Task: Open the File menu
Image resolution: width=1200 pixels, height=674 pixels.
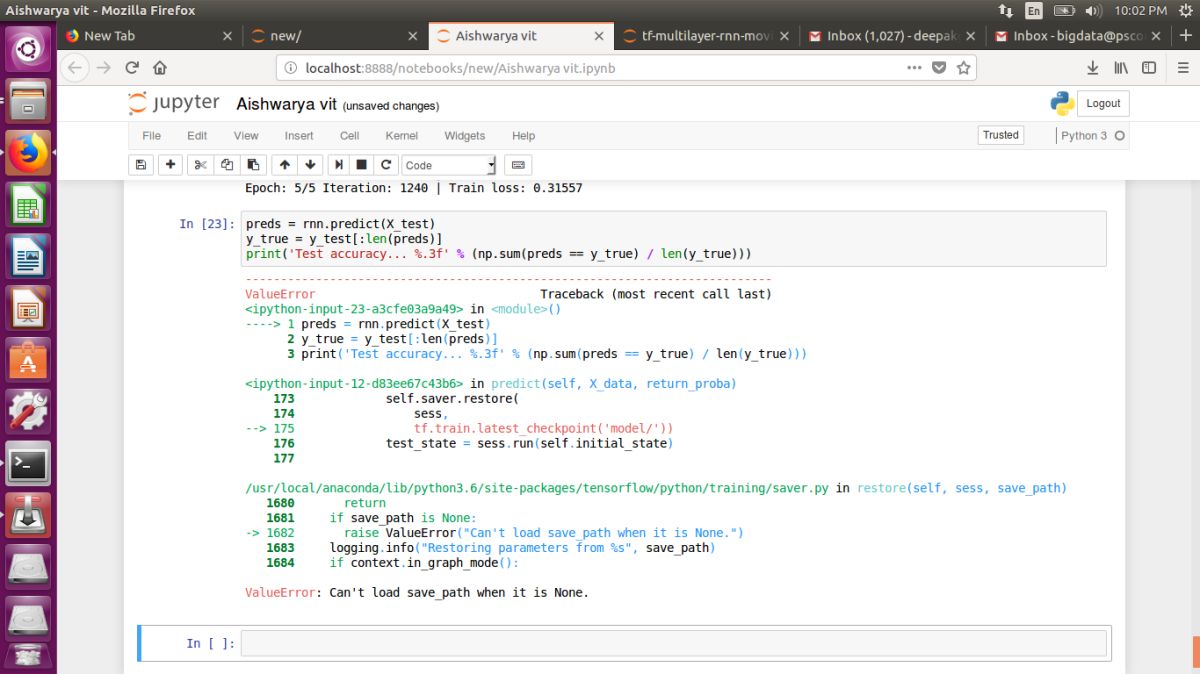Action: 151,136
